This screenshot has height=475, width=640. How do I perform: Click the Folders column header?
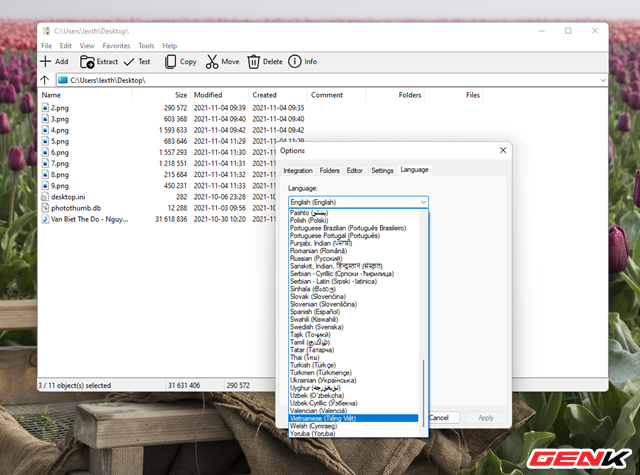point(396,95)
